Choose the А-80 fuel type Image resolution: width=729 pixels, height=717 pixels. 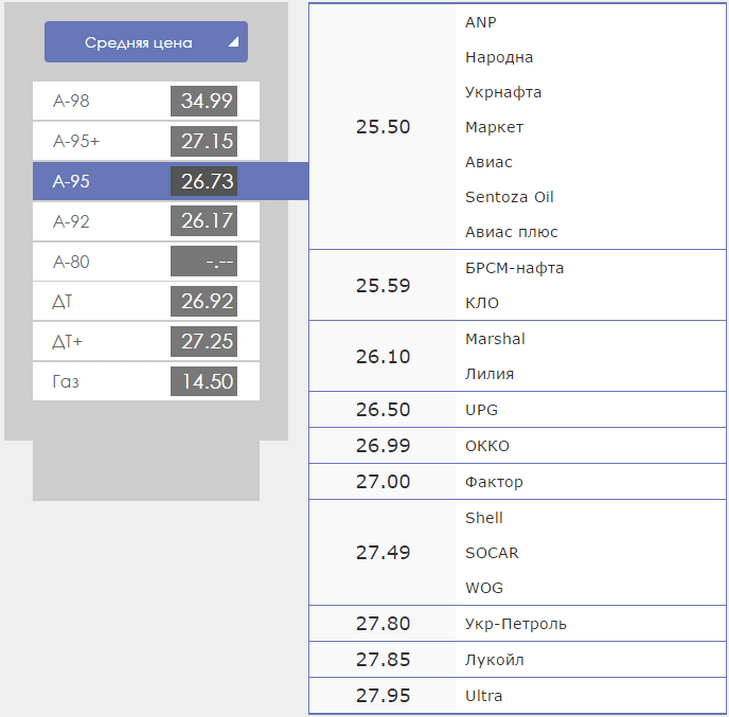146,261
